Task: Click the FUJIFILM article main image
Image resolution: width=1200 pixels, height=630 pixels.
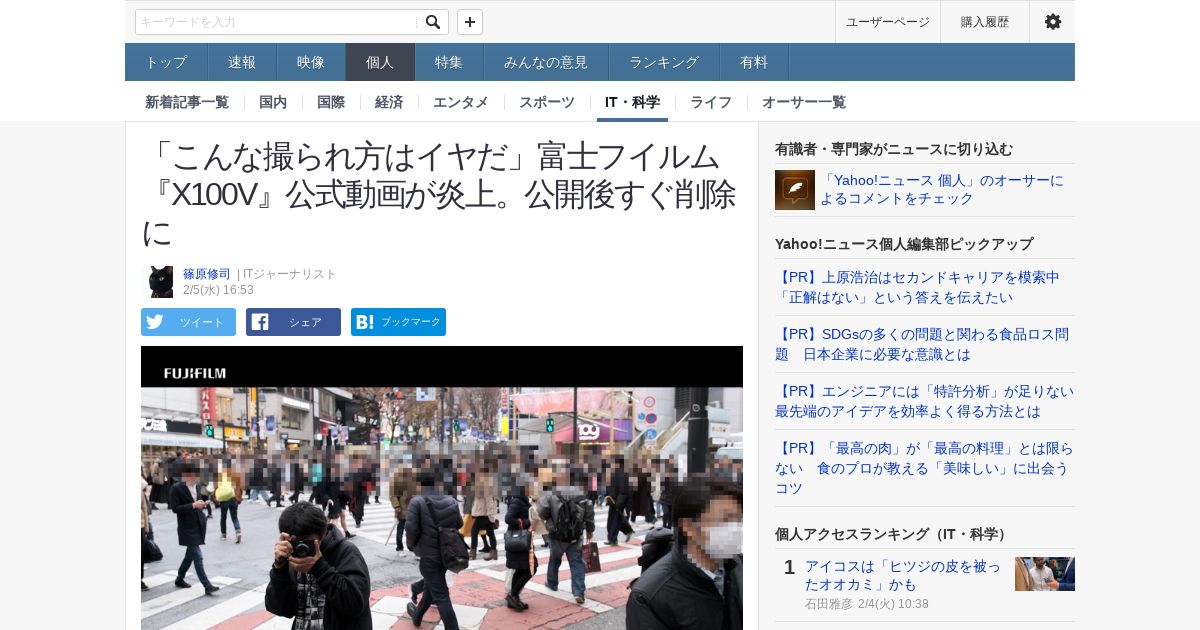Action: [442, 488]
